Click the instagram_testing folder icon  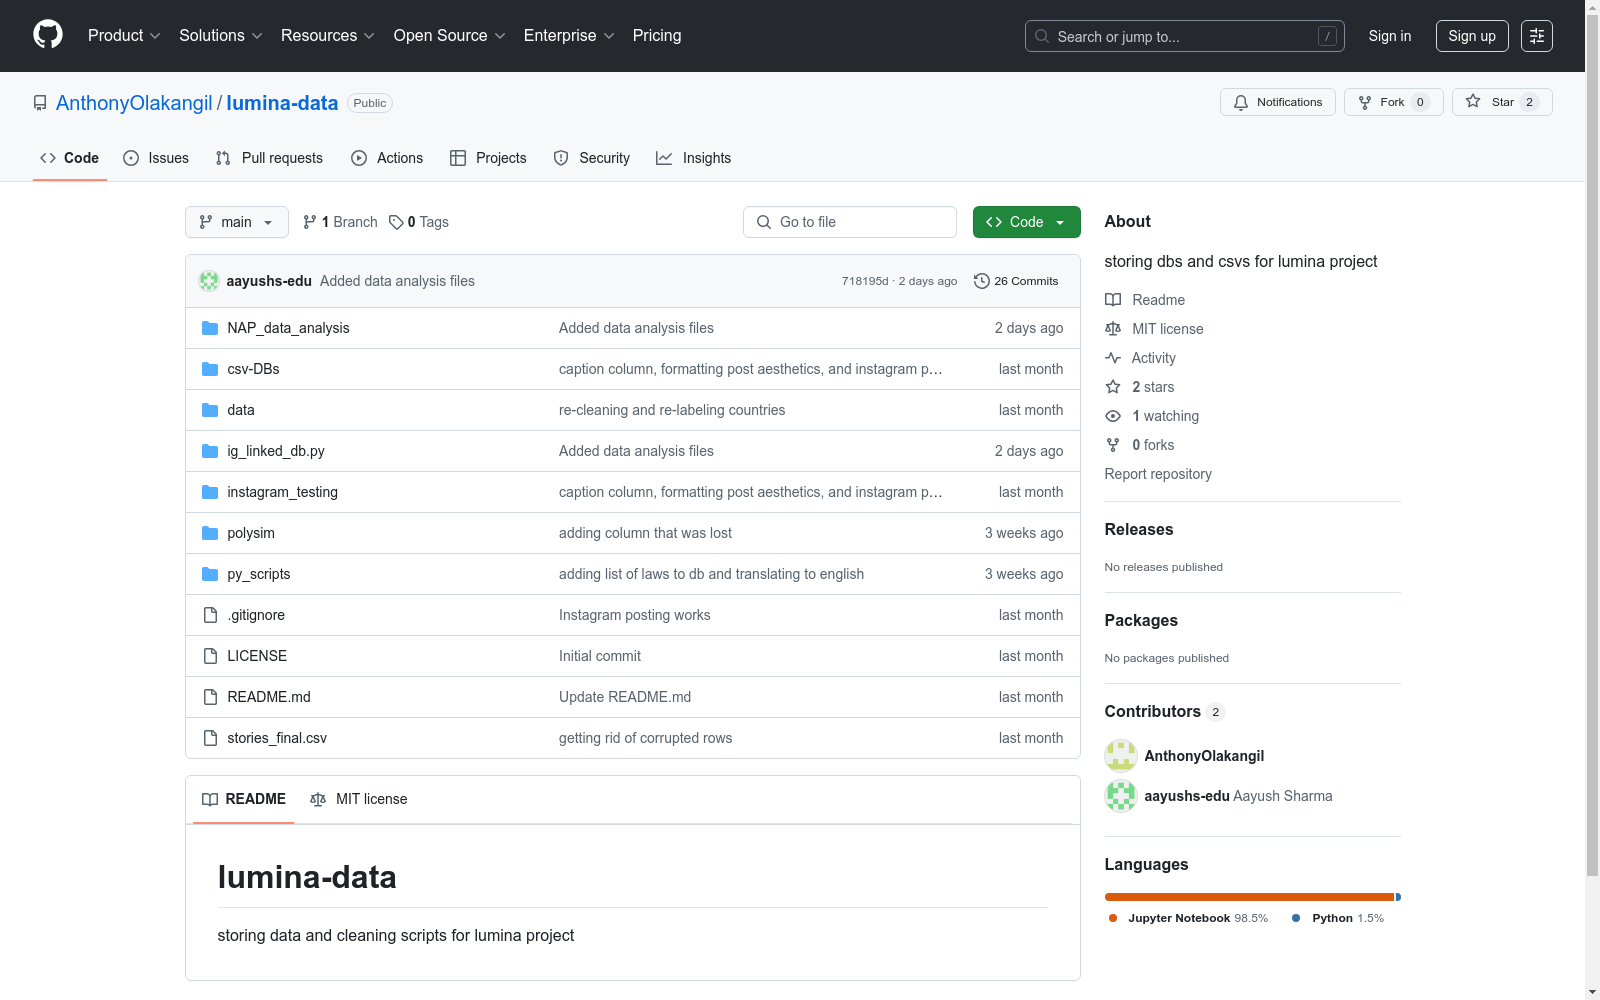click(x=210, y=492)
